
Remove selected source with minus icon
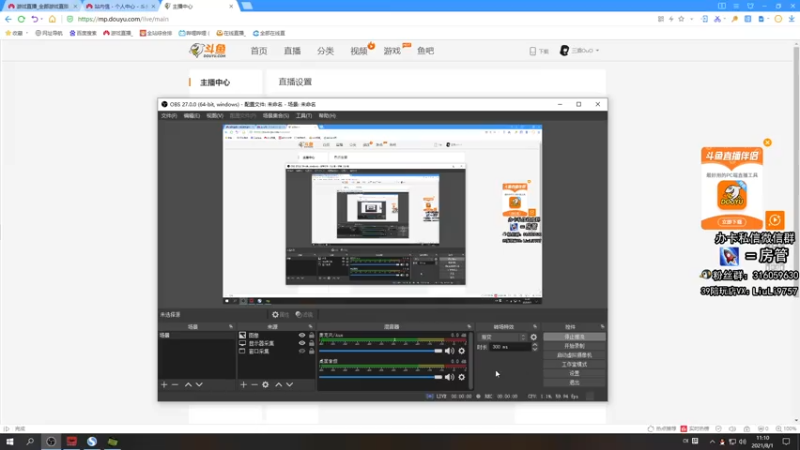pos(254,385)
